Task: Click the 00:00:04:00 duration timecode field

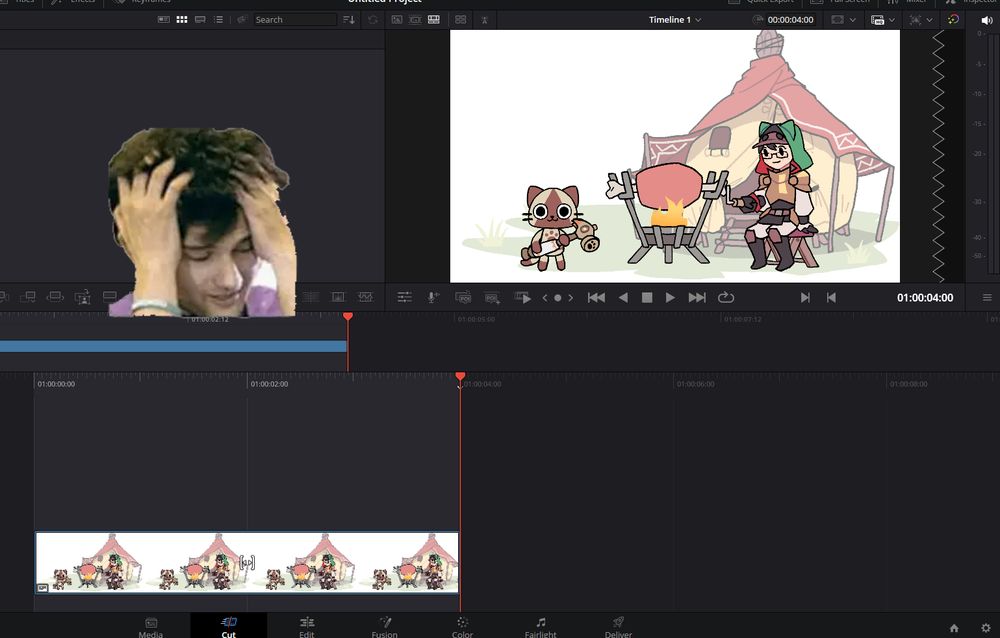Action: point(790,20)
